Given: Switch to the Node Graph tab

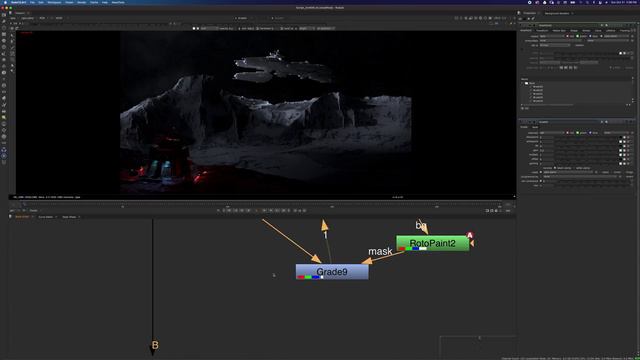Looking at the screenshot, I should click(x=22, y=217).
